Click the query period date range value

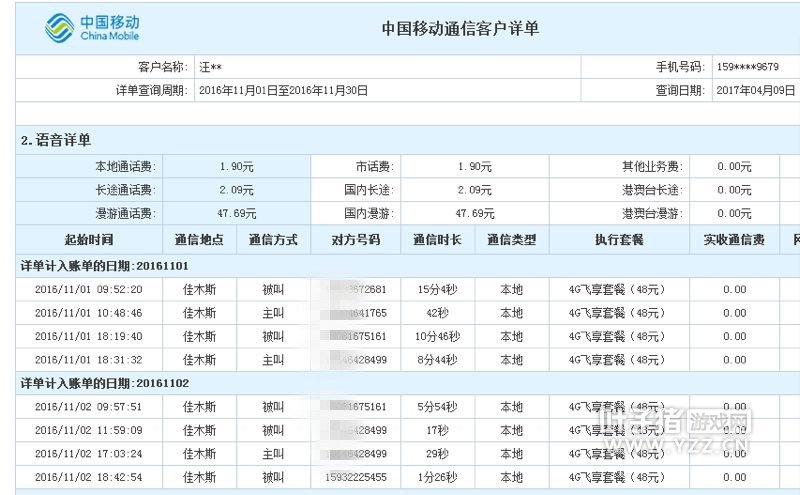point(284,90)
